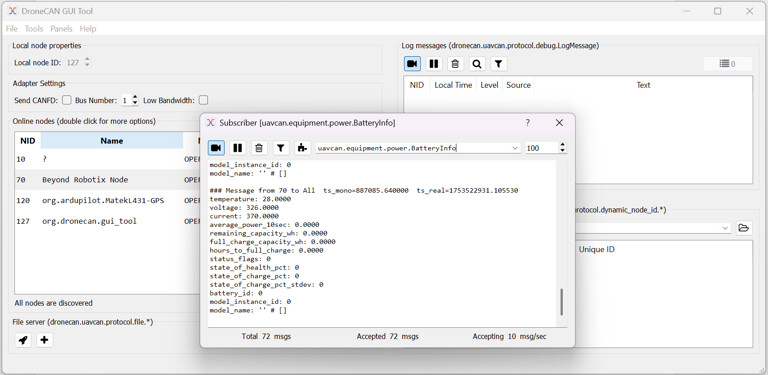This screenshot has width=768, height=375.
Task: Open the File menu
Action: pyautogui.click(x=12, y=29)
